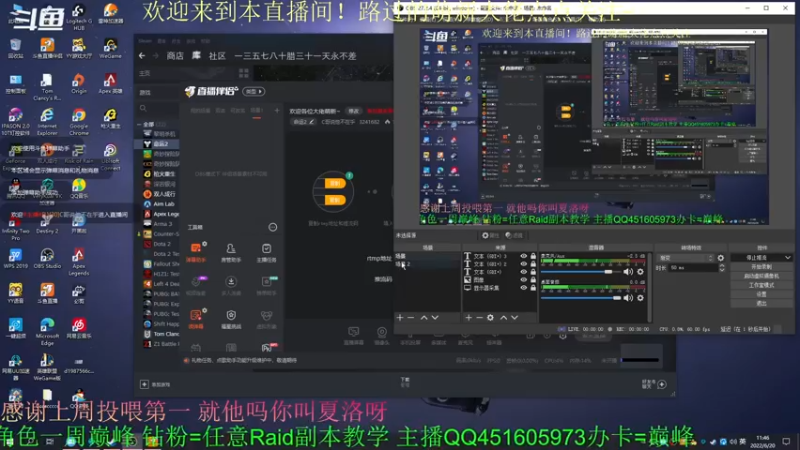The width and height of the screenshot is (800, 450).
Task: Open the scene transition properties gear in OBS
Action: click(x=720, y=258)
